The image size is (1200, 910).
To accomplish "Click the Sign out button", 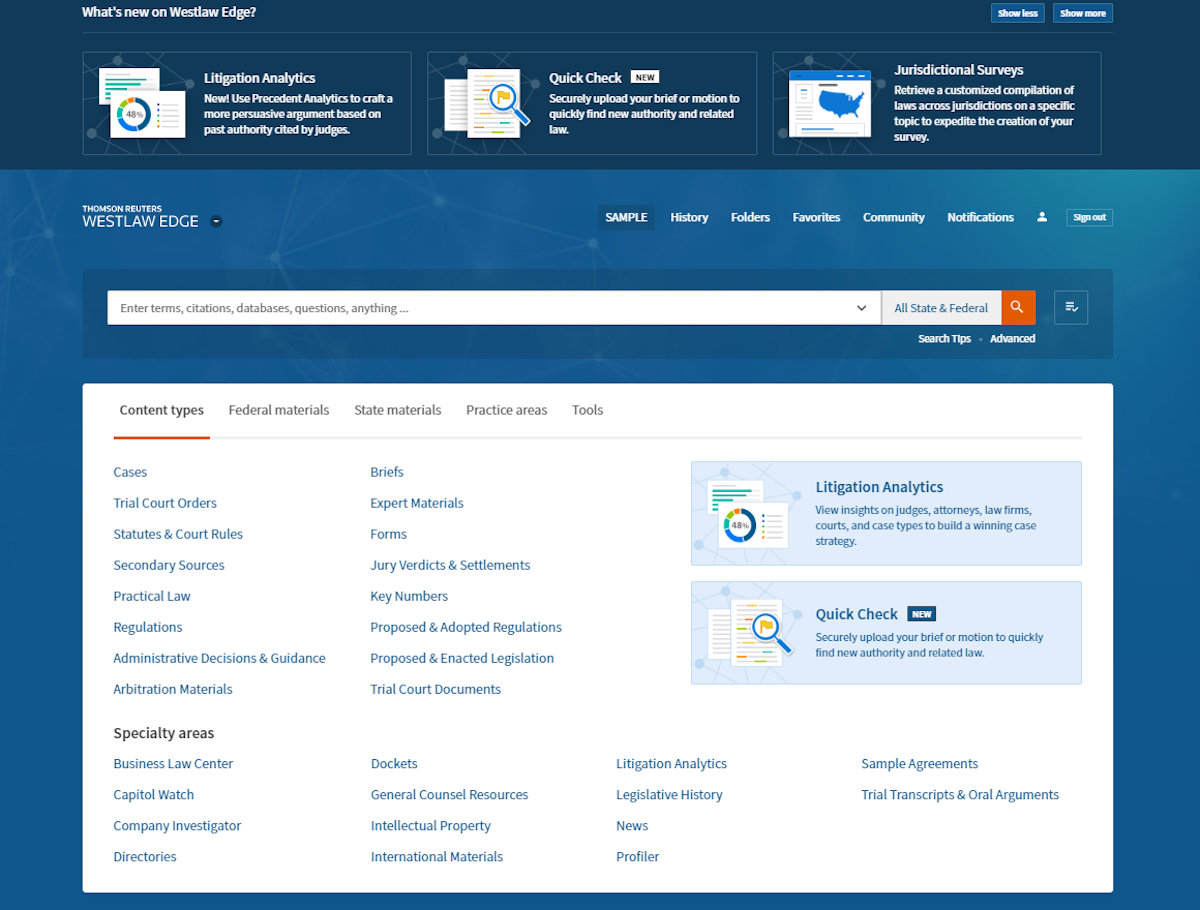I will (1089, 217).
